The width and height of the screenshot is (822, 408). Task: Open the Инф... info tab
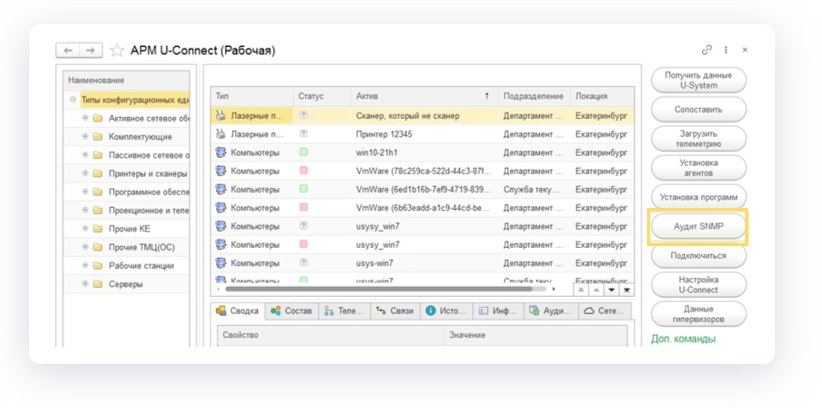click(498, 311)
